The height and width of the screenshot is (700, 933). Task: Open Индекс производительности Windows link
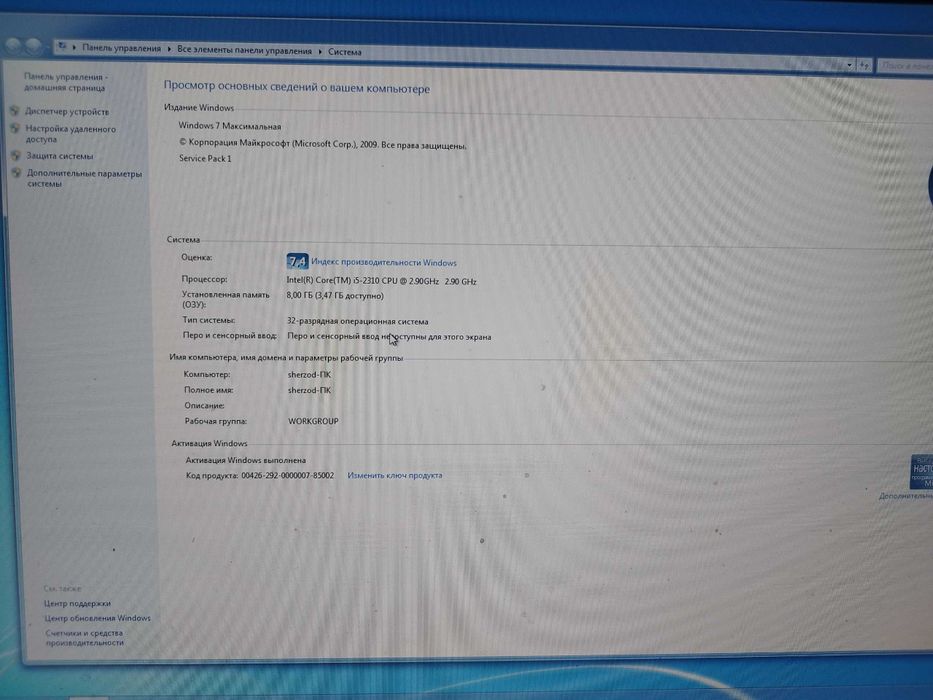coord(384,262)
